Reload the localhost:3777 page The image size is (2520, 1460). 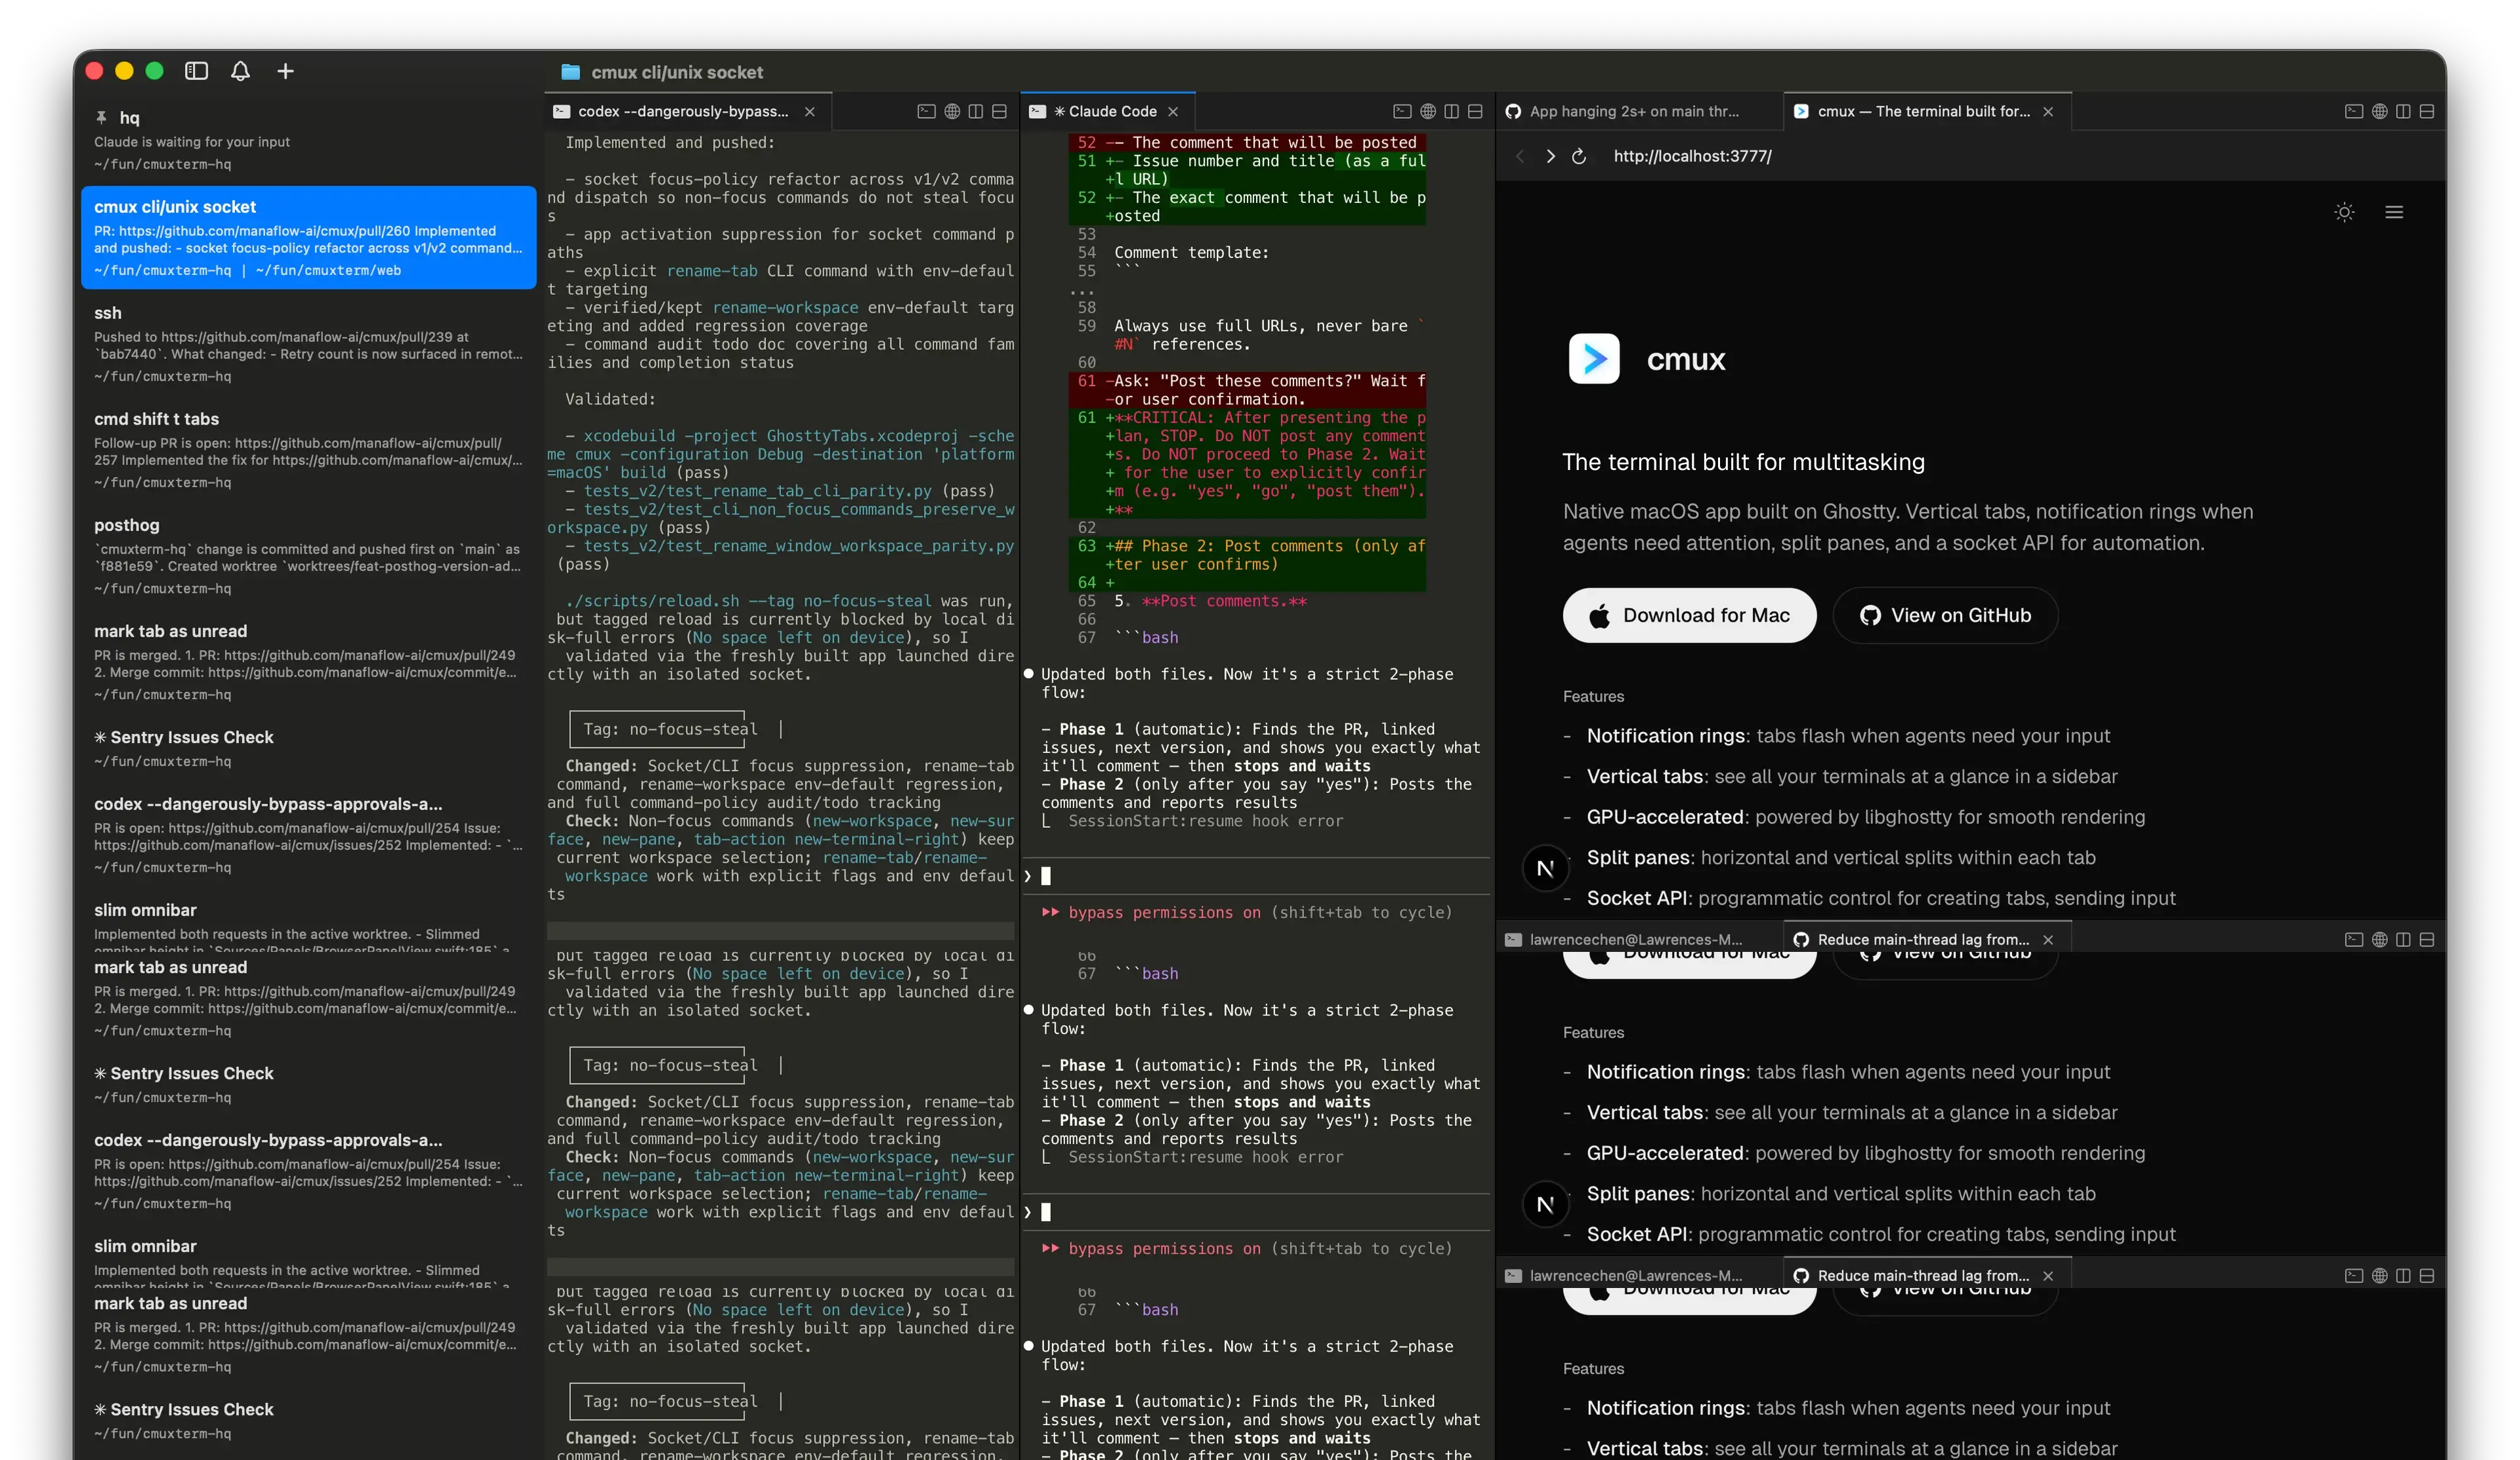[x=1579, y=156]
